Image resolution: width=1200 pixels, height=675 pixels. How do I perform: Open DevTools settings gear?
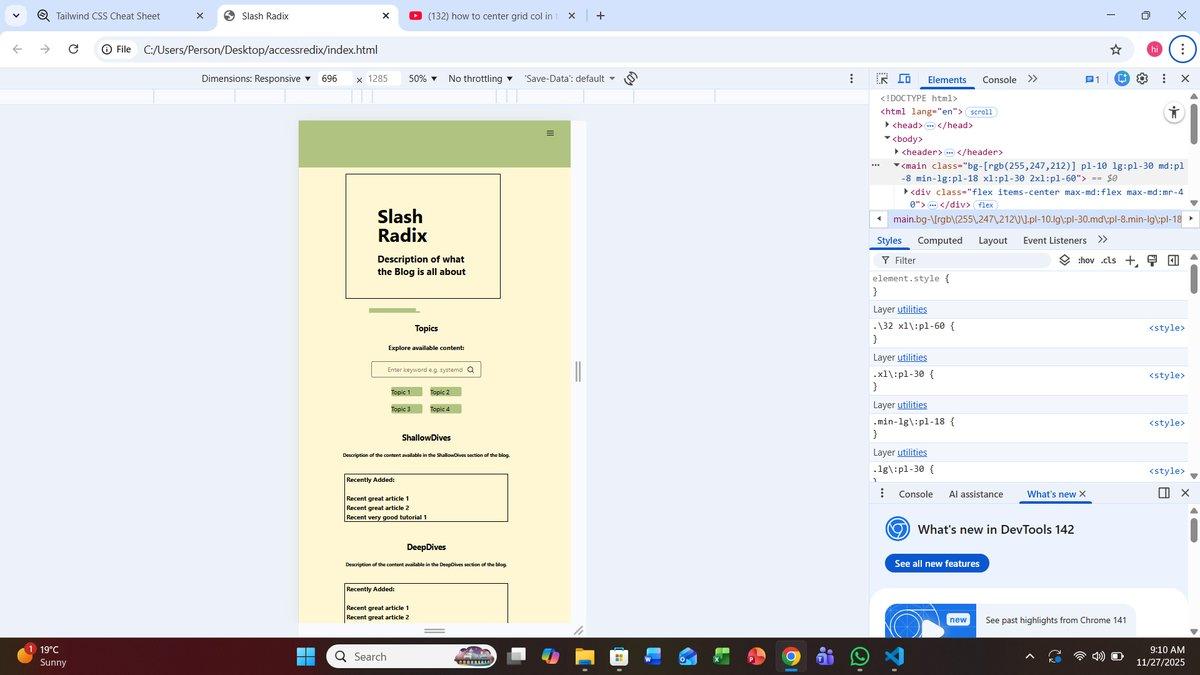click(1142, 79)
